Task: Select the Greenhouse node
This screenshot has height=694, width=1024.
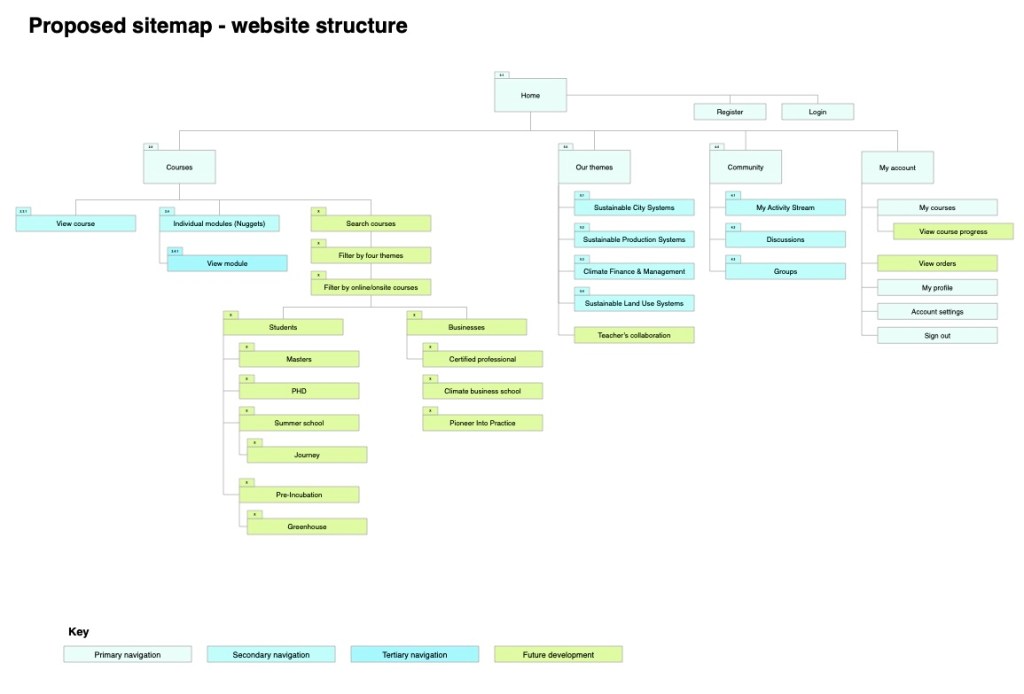Action: (307, 526)
